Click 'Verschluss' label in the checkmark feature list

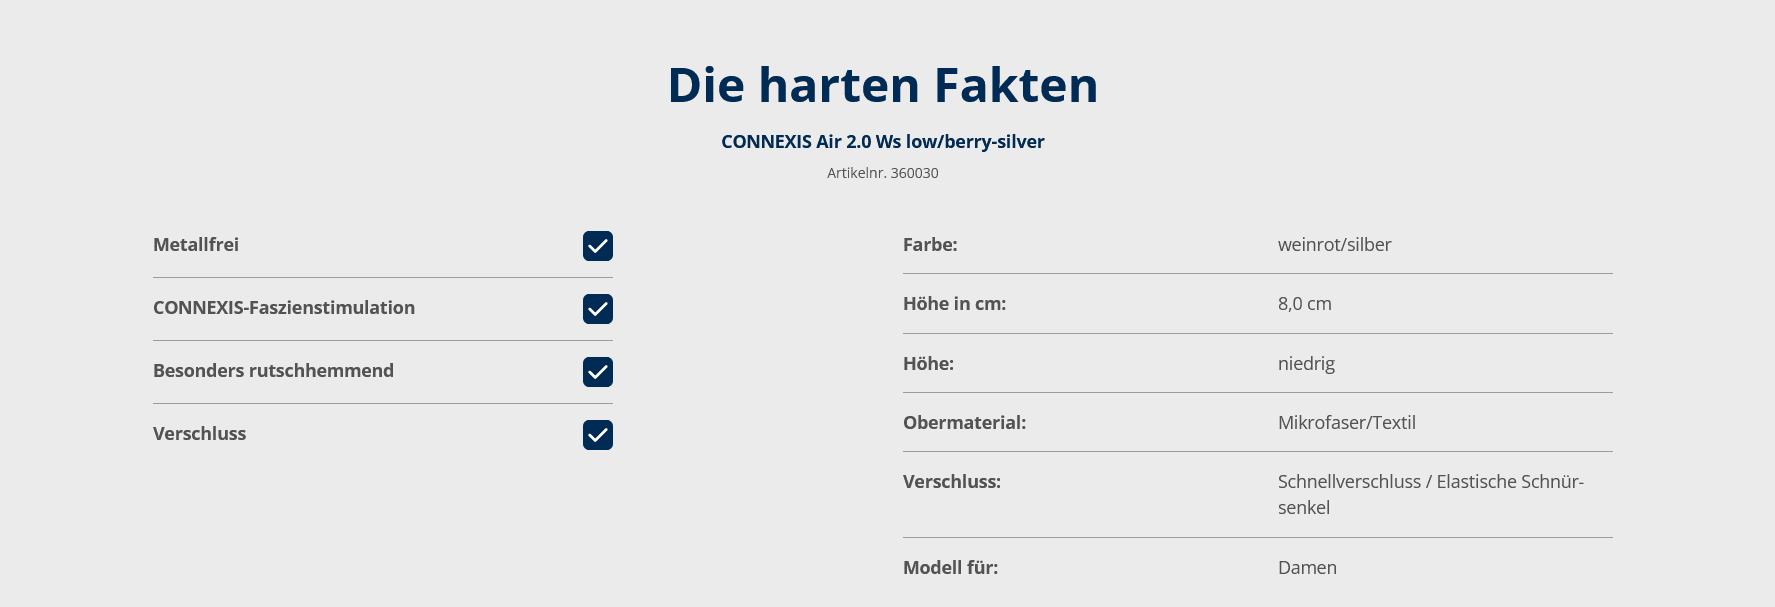[200, 434]
